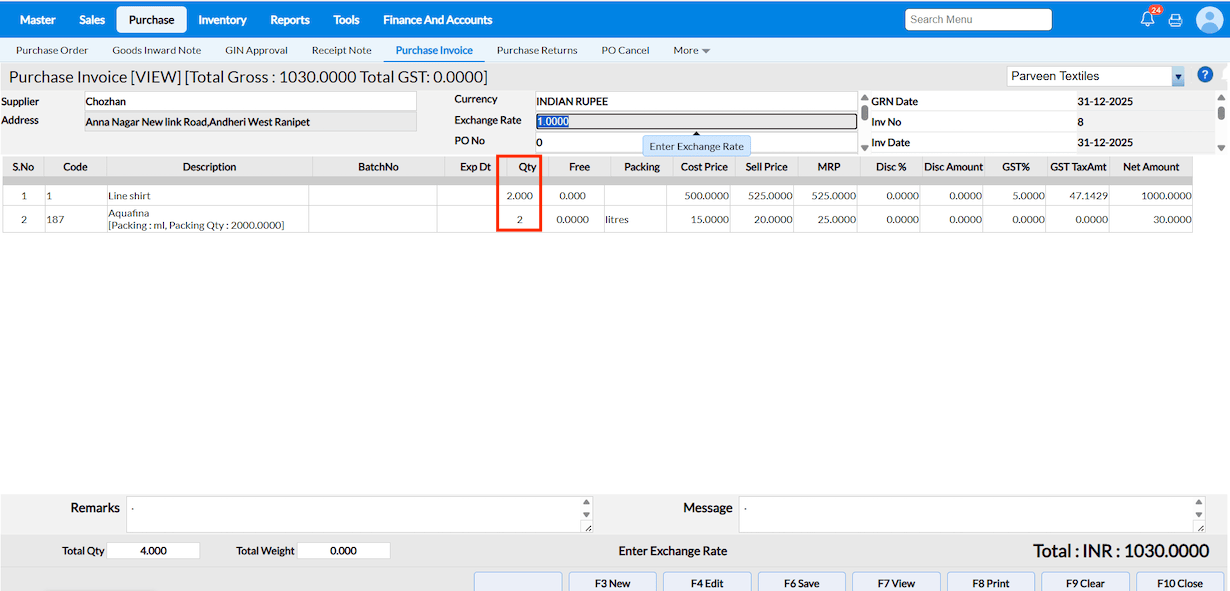1230x591 pixels.
Task: Click the down arrow on the right header scrollbar
Action: click(x=1221, y=147)
